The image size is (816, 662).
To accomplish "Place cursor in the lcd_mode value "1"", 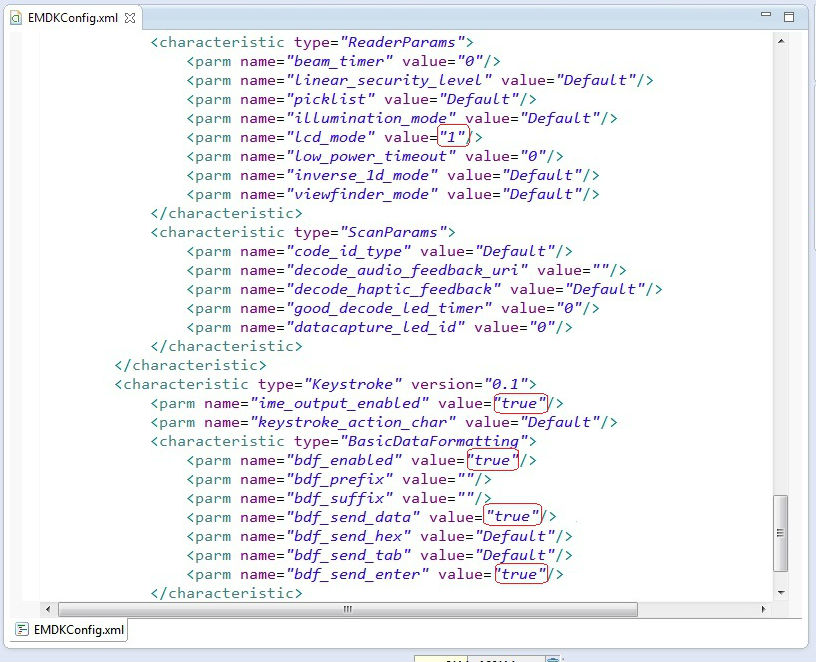I will click(453, 137).
